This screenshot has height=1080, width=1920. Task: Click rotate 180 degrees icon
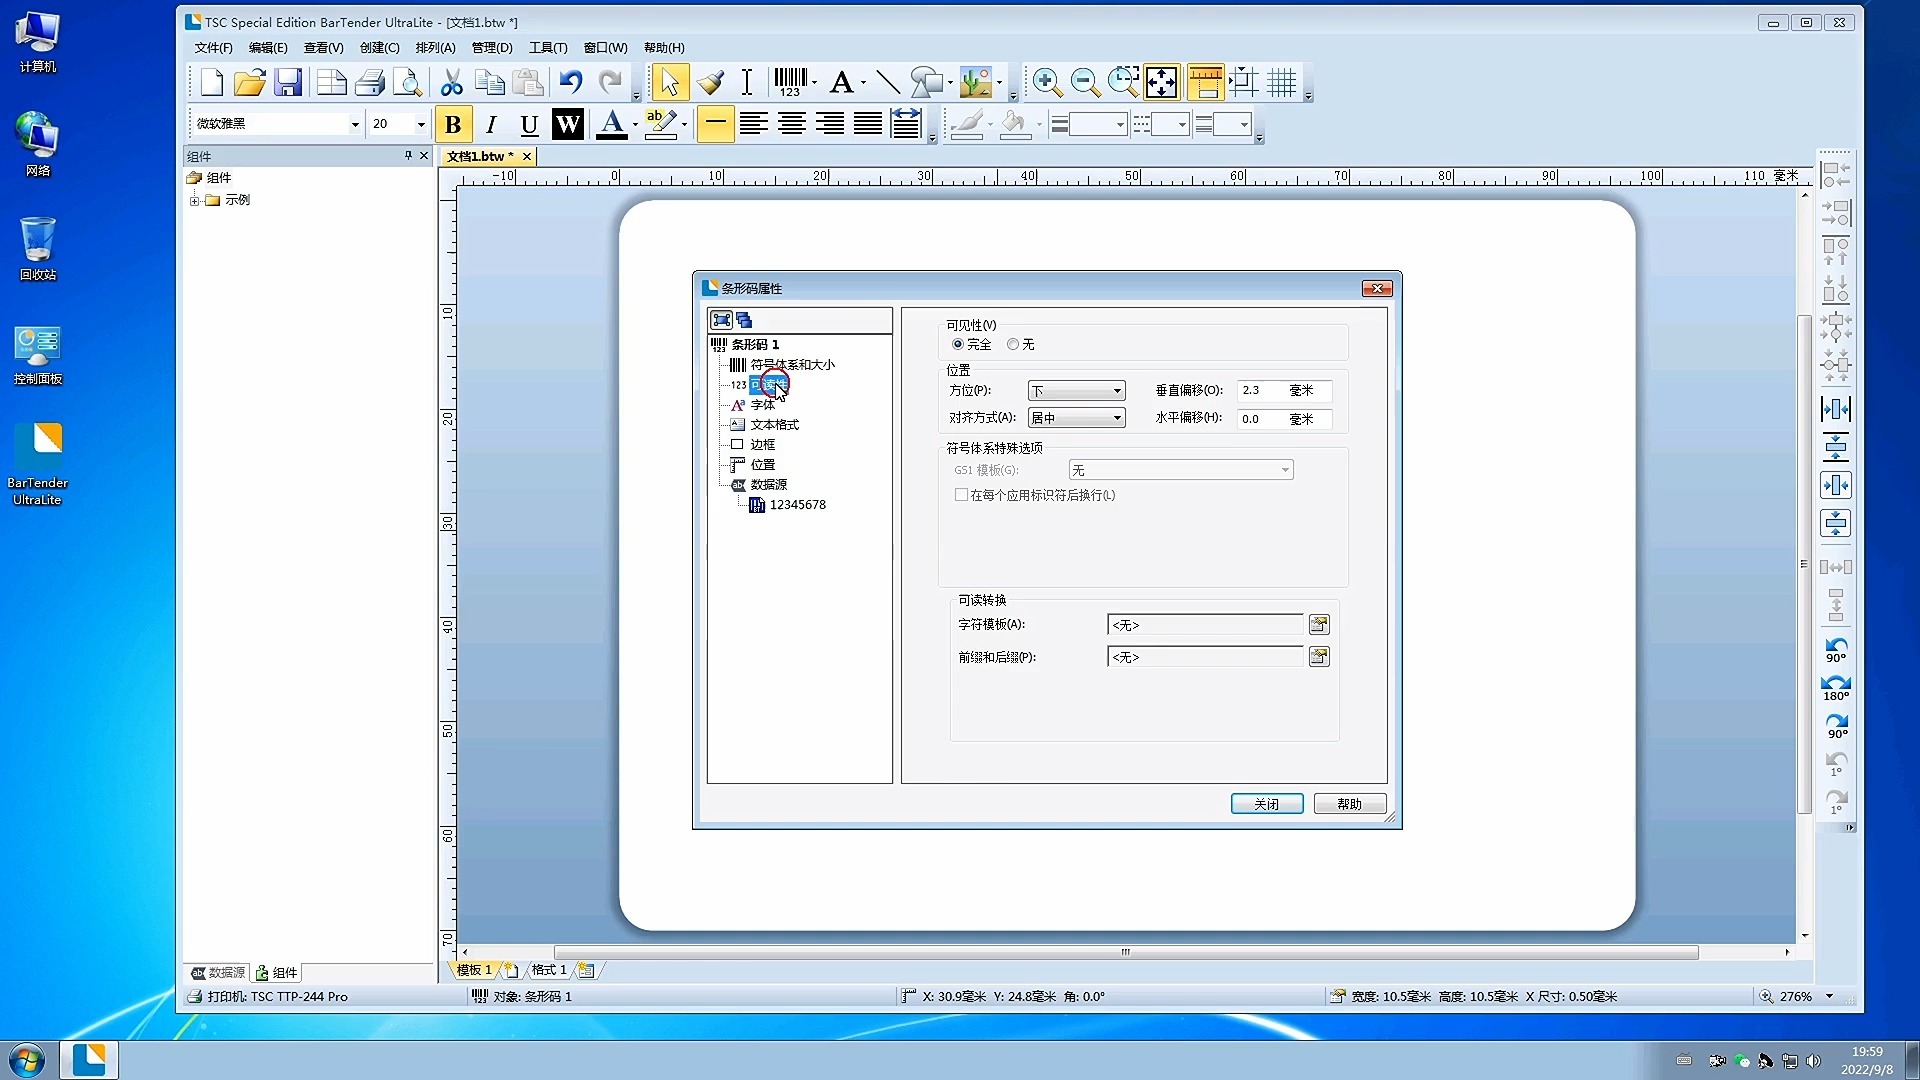1836,687
